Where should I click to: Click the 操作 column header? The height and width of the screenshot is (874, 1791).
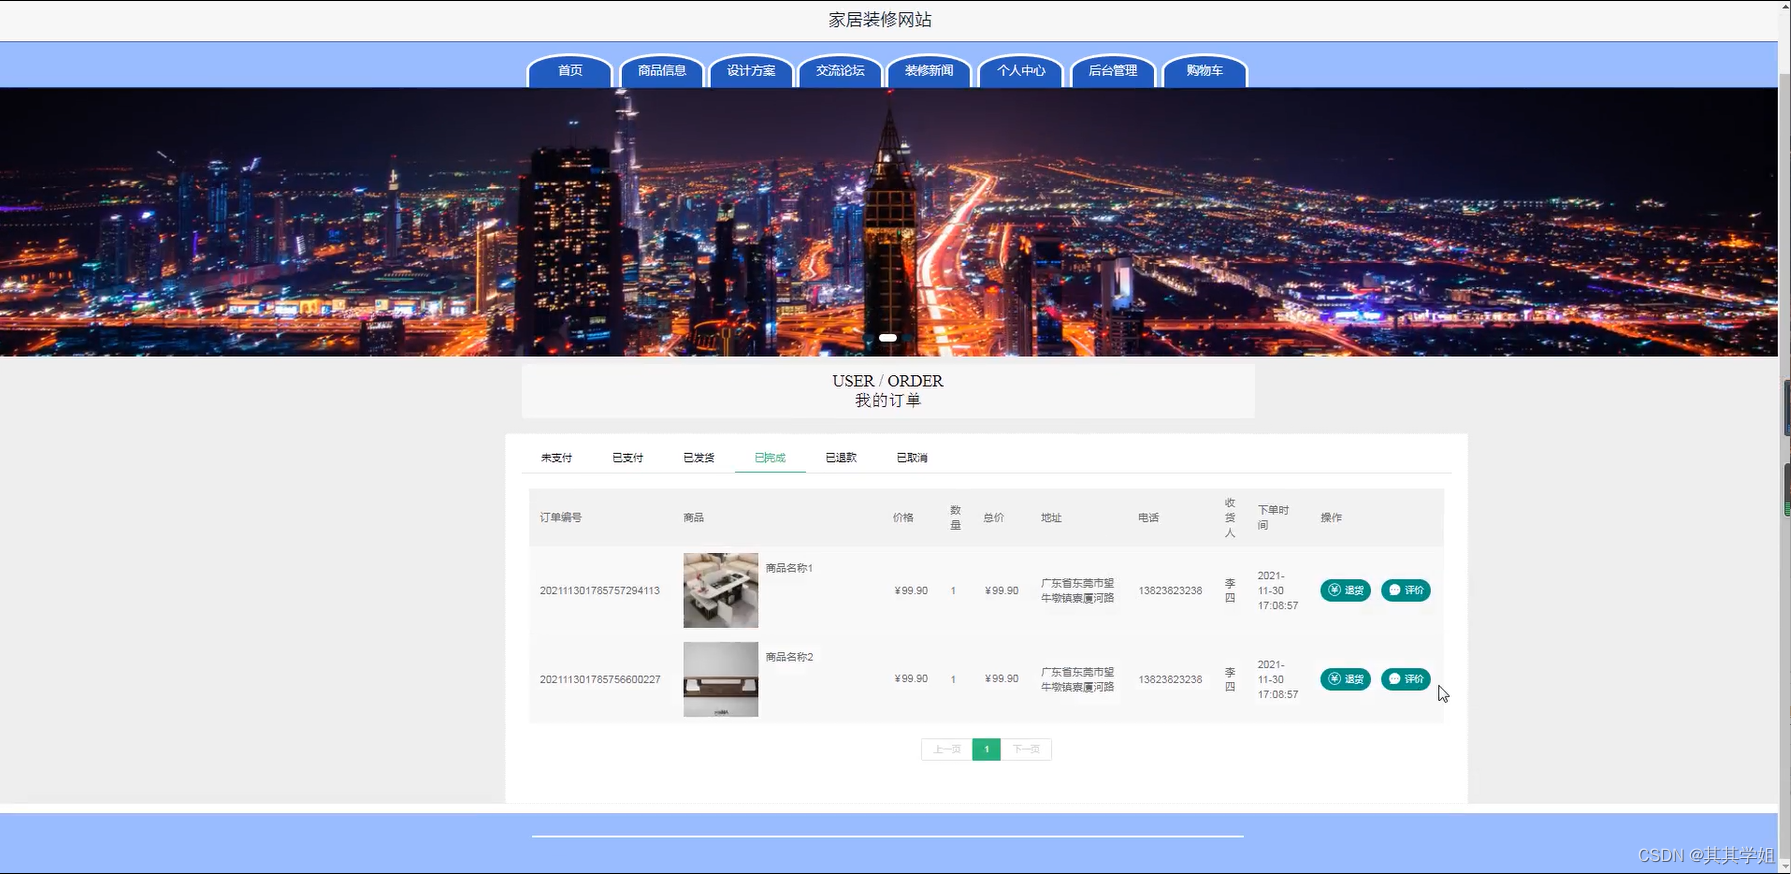pyautogui.click(x=1331, y=518)
